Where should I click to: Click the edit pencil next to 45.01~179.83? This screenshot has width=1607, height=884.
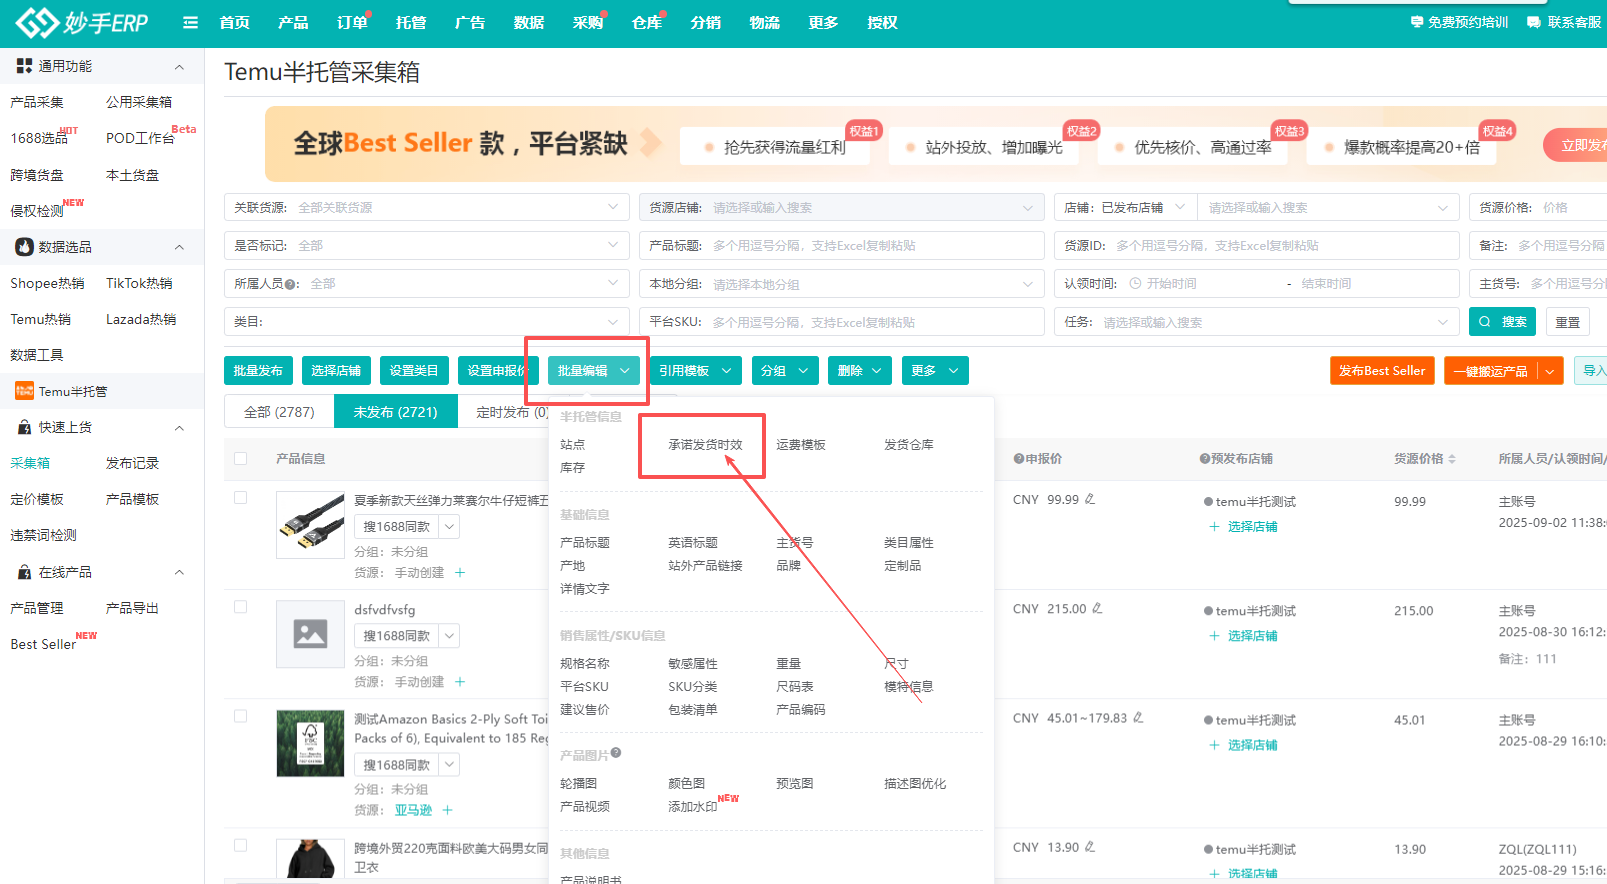pyautogui.click(x=1138, y=718)
